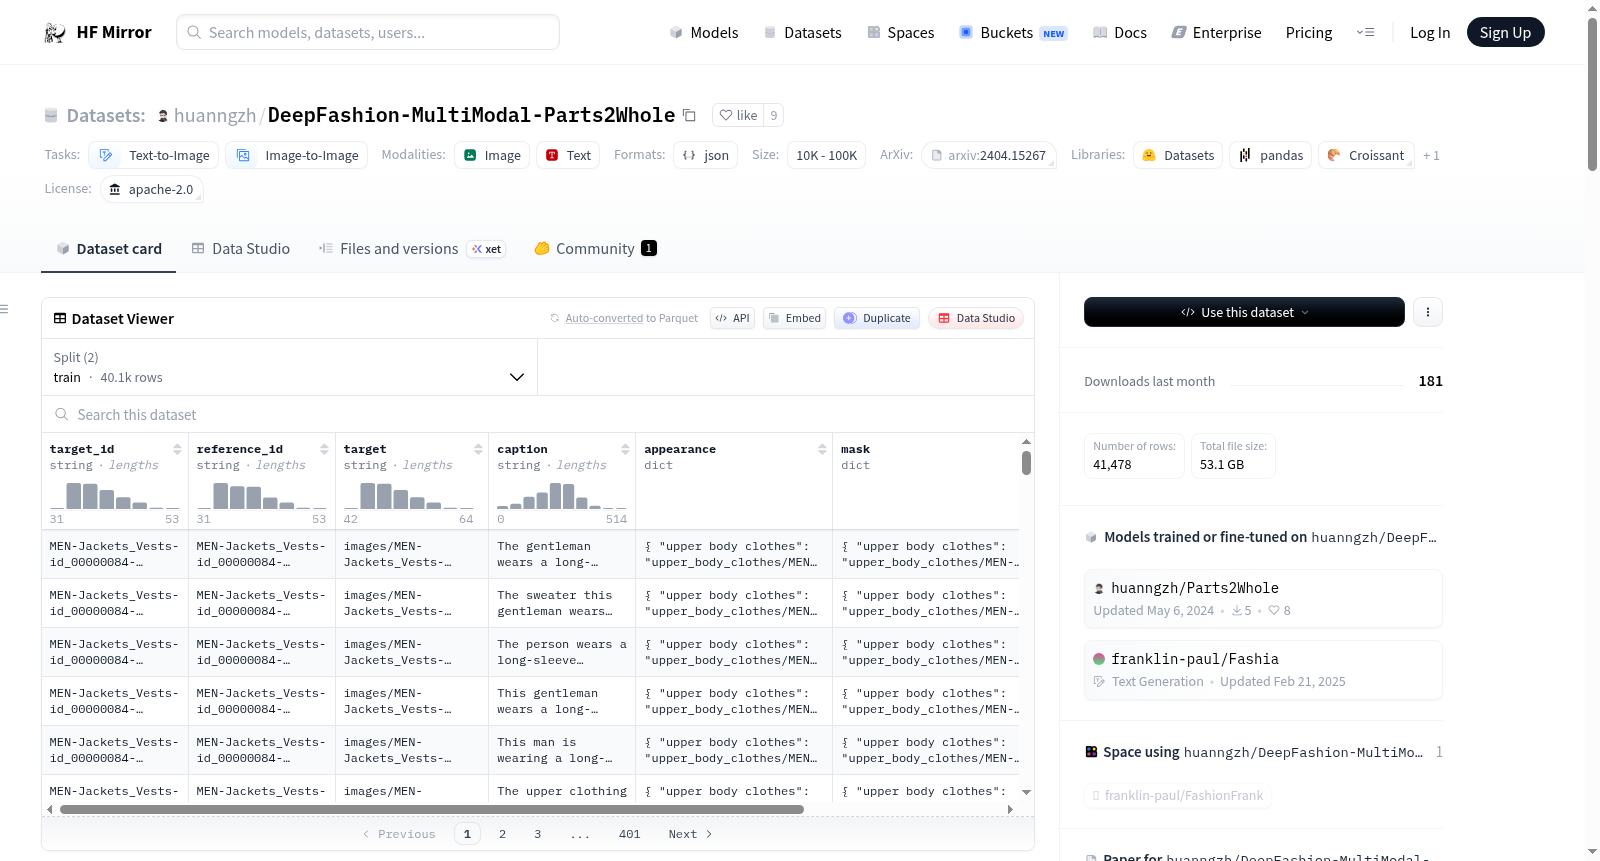Image resolution: width=1600 pixels, height=861 pixels.
Task: Switch to the Data Studio tab
Action: tap(241, 248)
